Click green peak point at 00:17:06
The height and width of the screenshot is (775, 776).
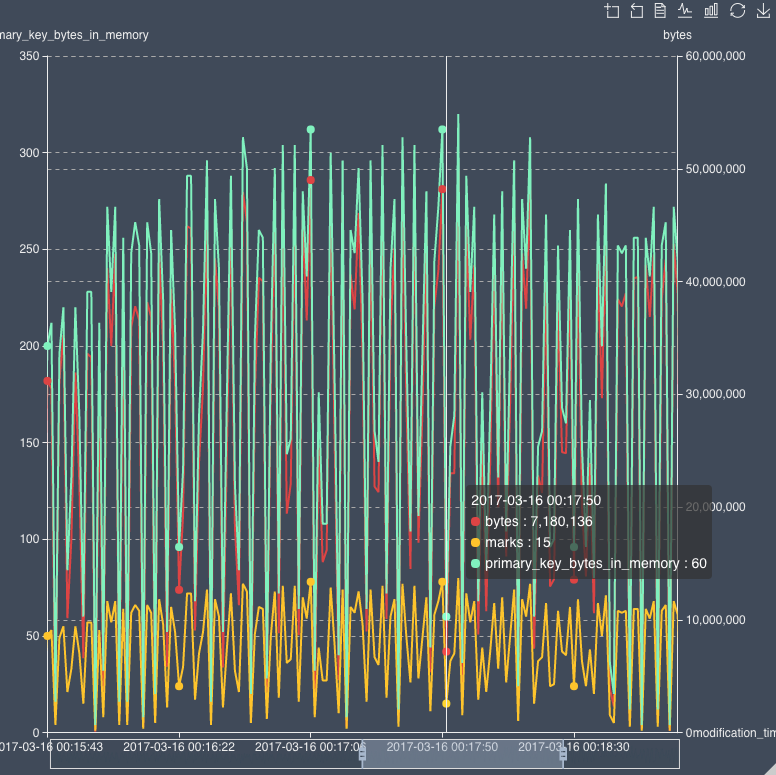click(311, 129)
